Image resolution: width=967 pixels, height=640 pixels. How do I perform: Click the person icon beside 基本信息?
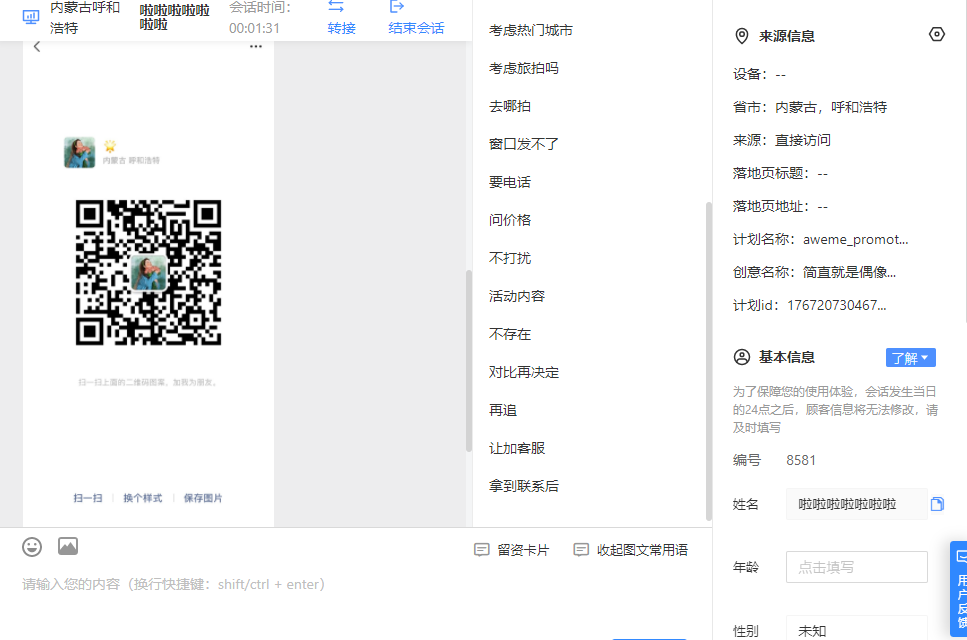coord(742,357)
